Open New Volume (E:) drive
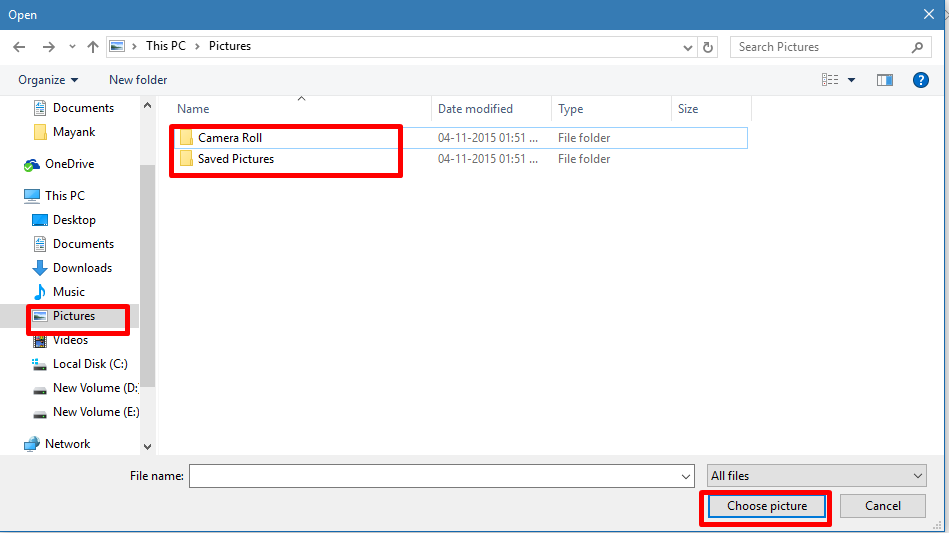 point(96,412)
